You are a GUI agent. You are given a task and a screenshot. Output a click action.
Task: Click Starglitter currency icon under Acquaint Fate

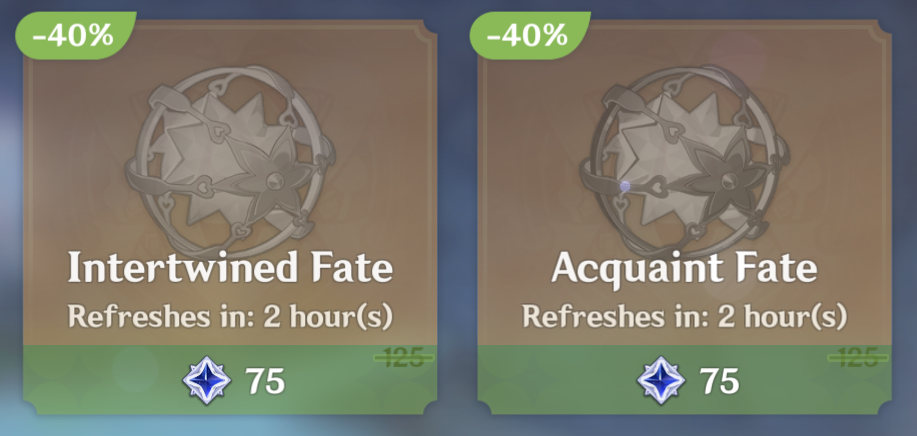click(x=660, y=381)
